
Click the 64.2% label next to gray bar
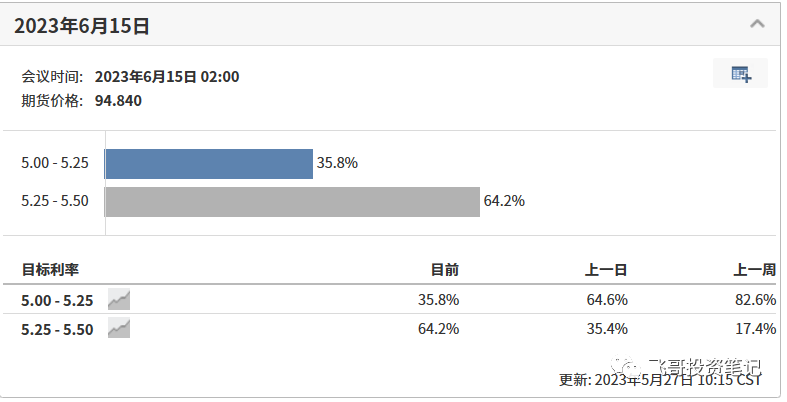504,201
